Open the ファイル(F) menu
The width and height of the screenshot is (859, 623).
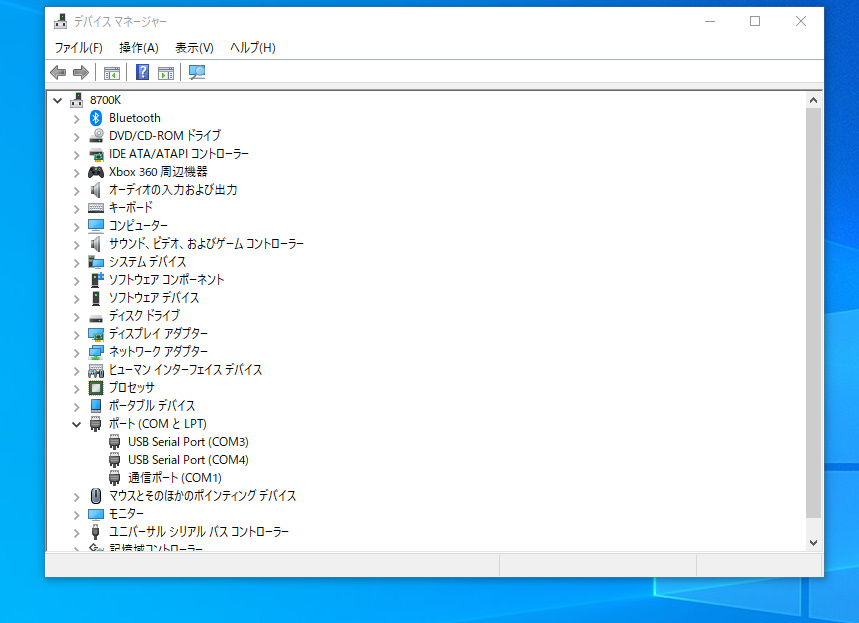[78, 47]
